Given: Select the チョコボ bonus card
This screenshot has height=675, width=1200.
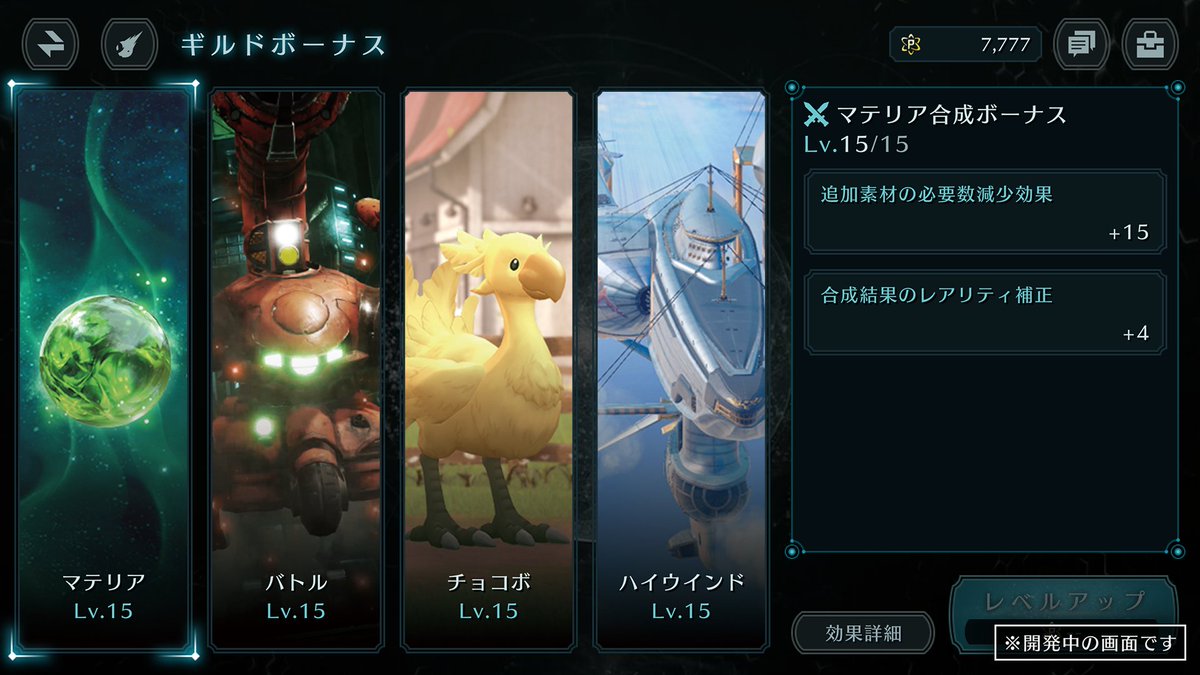Looking at the screenshot, I should click(489, 369).
